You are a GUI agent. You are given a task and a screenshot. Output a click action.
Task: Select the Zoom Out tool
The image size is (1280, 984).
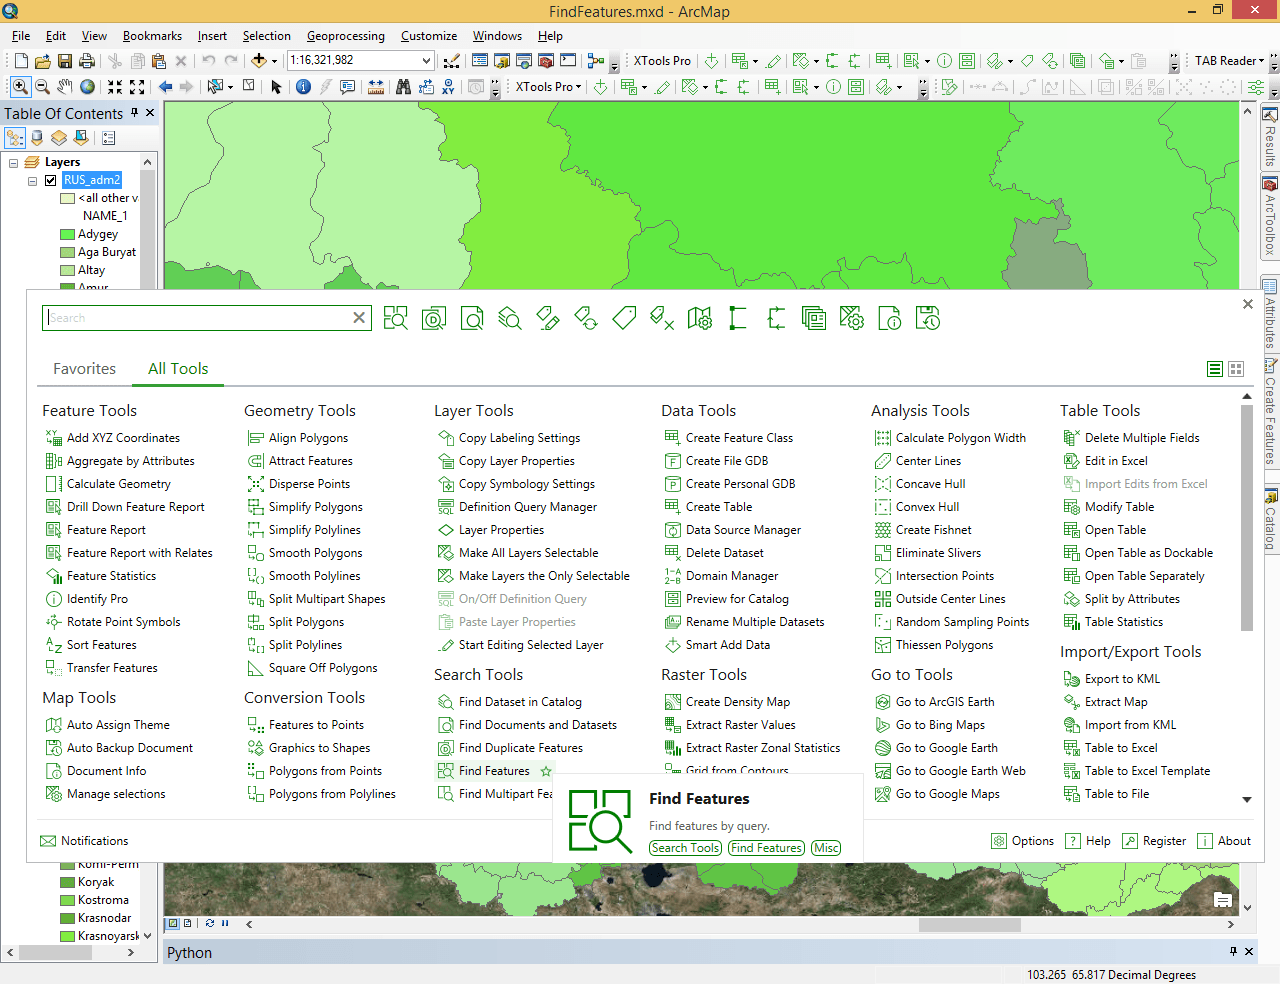tap(42, 87)
